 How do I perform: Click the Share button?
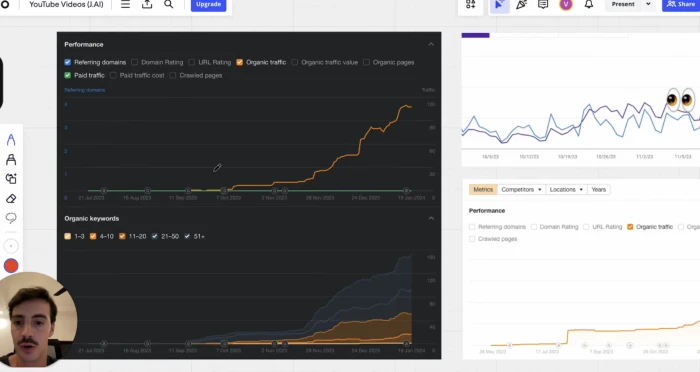[x=681, y=4]
